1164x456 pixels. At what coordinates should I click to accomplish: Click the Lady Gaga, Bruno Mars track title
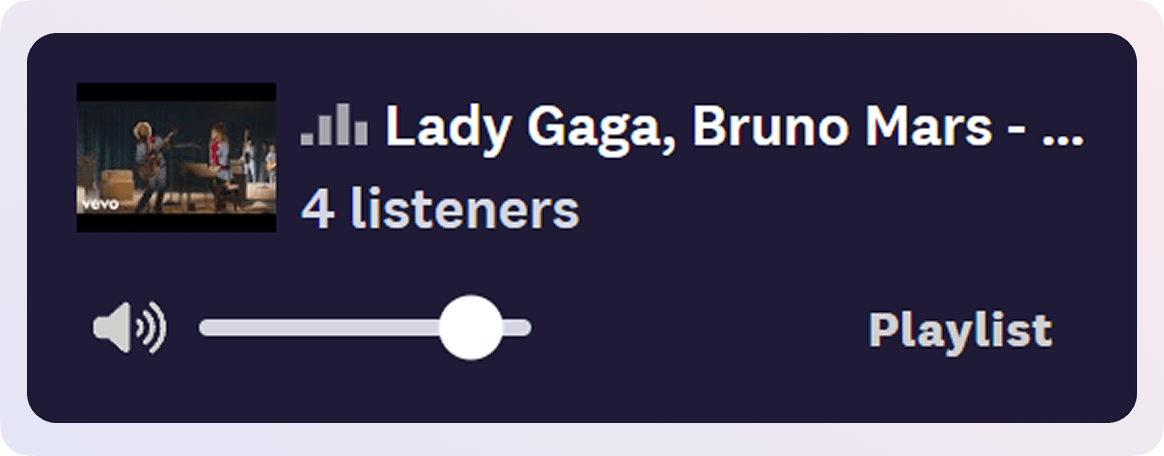(x=734, y=127)
